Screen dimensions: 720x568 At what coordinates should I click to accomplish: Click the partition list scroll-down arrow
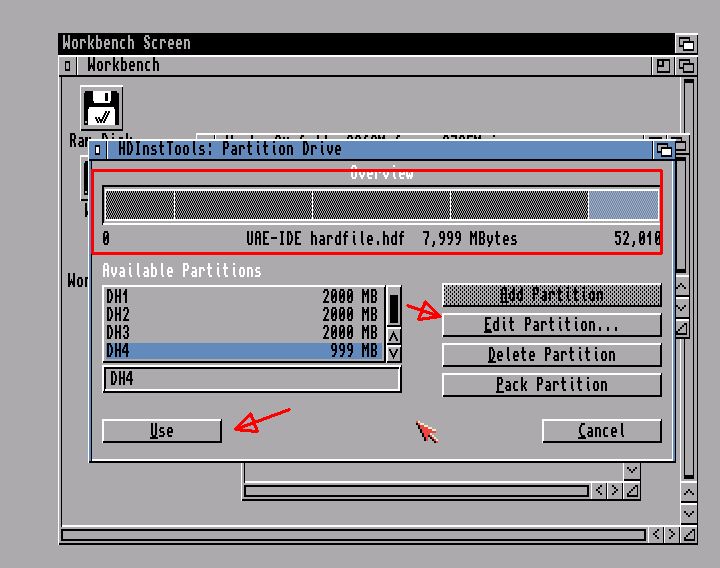393,352
